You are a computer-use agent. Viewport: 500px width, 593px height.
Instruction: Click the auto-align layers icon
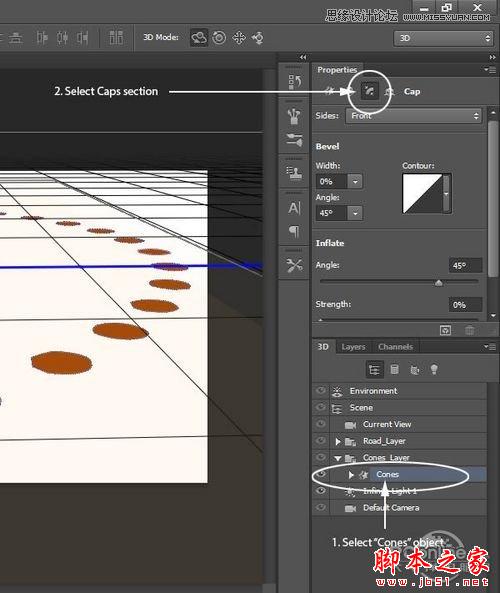click(x=116, y=37)
